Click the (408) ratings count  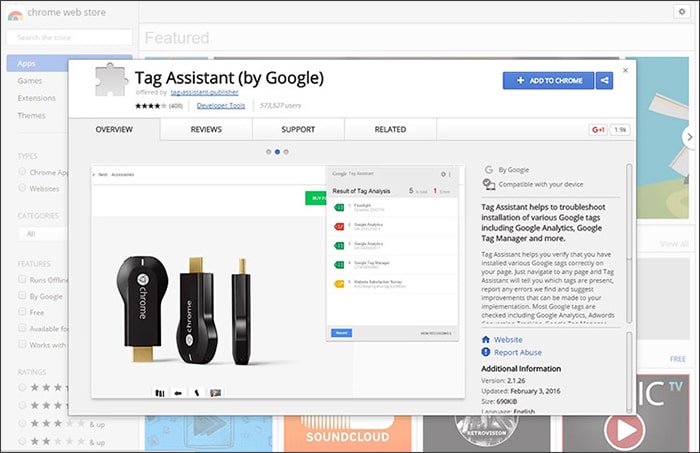[175, 106]
